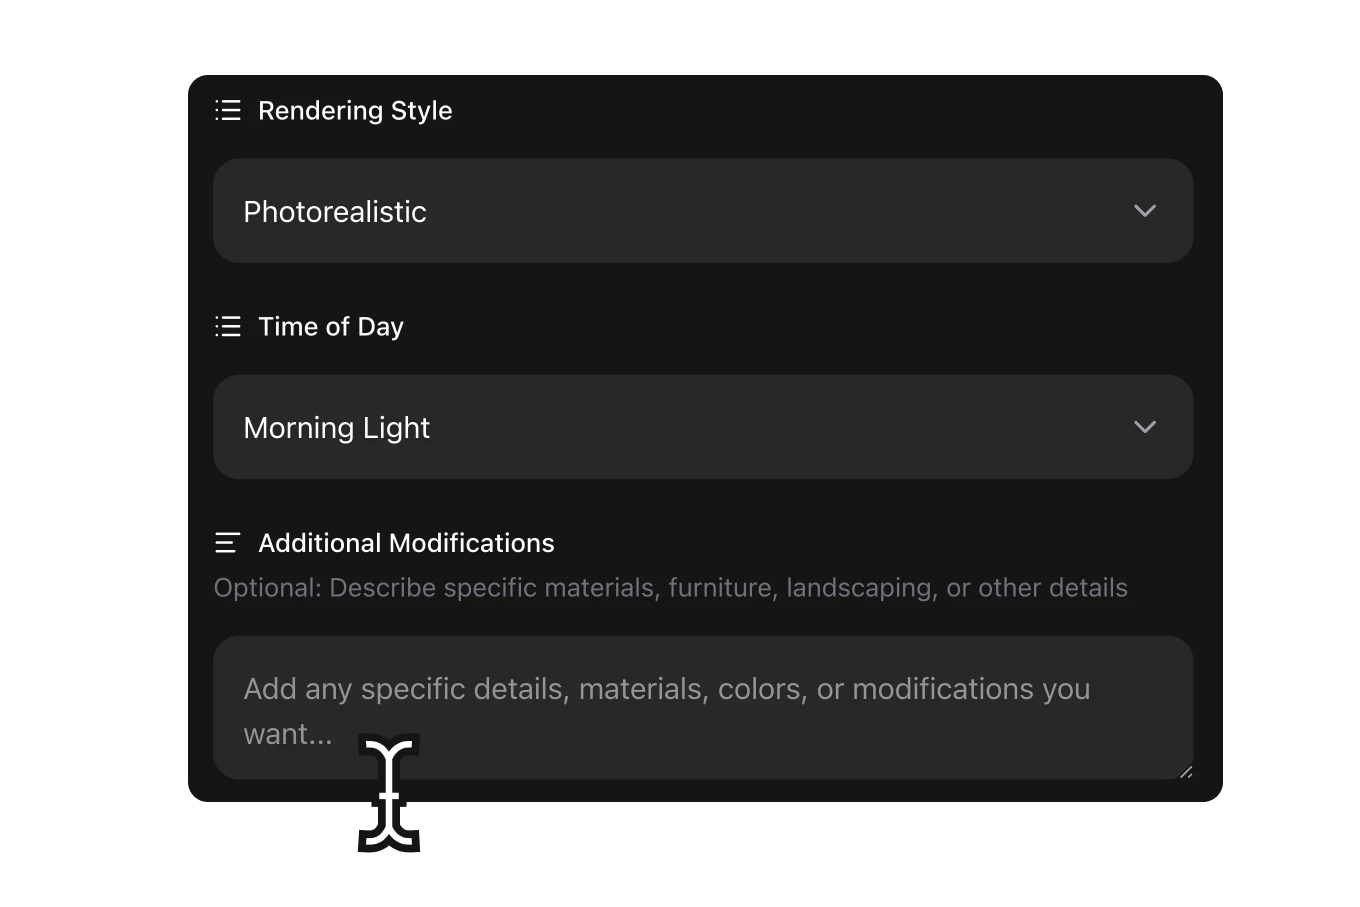Screen dimensions: 1360x907
Task: Select the Photorealistic value text
Action: tap(335, 212)
